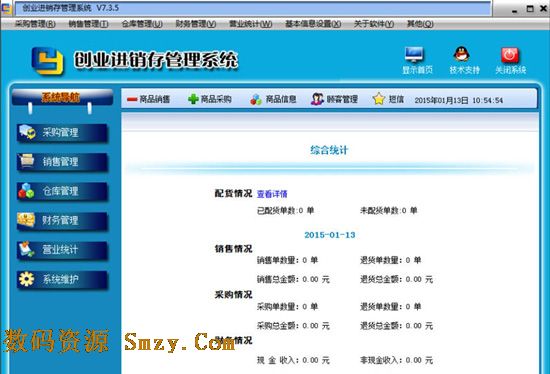Click the 商品信息 toolbar label
The width and height of the screenshot is (550, 374).
point(281,99)
